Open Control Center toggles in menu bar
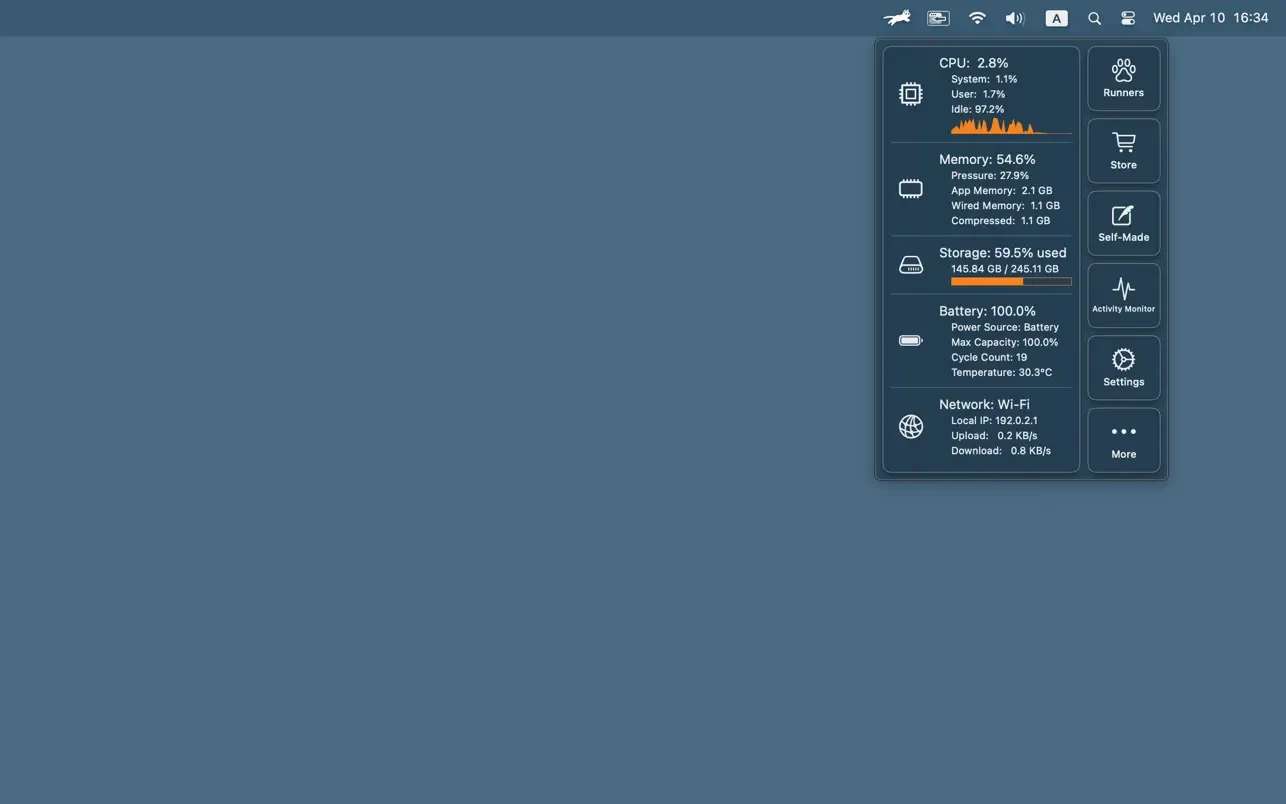The width and height of the screenshot is (1286, 804). click(1128, 18)
